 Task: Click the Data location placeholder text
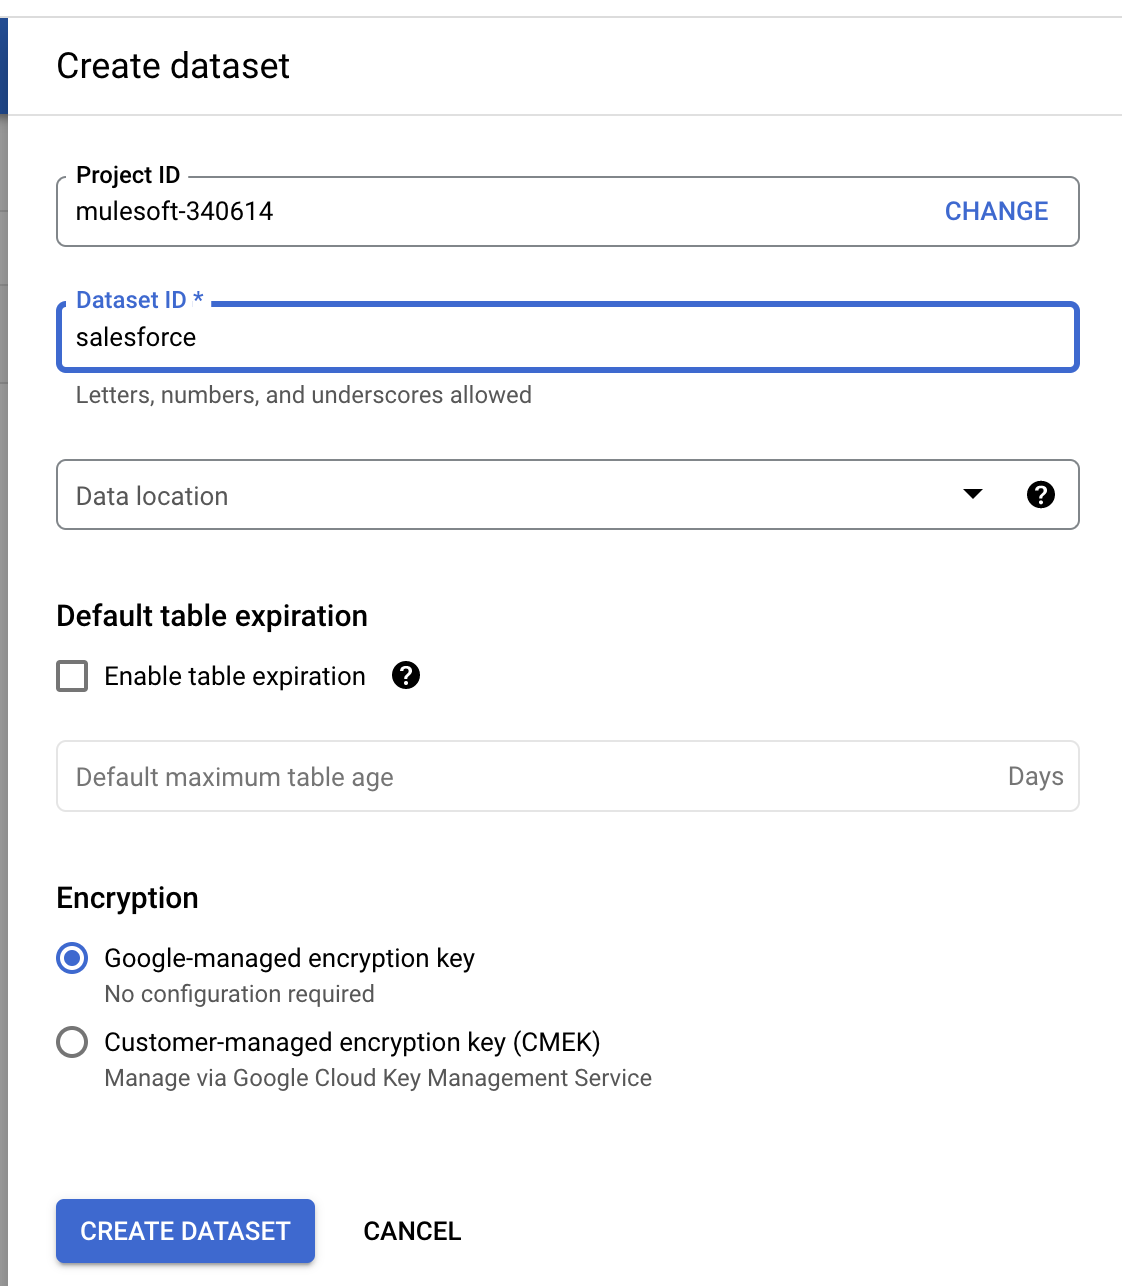coord(152,496)
